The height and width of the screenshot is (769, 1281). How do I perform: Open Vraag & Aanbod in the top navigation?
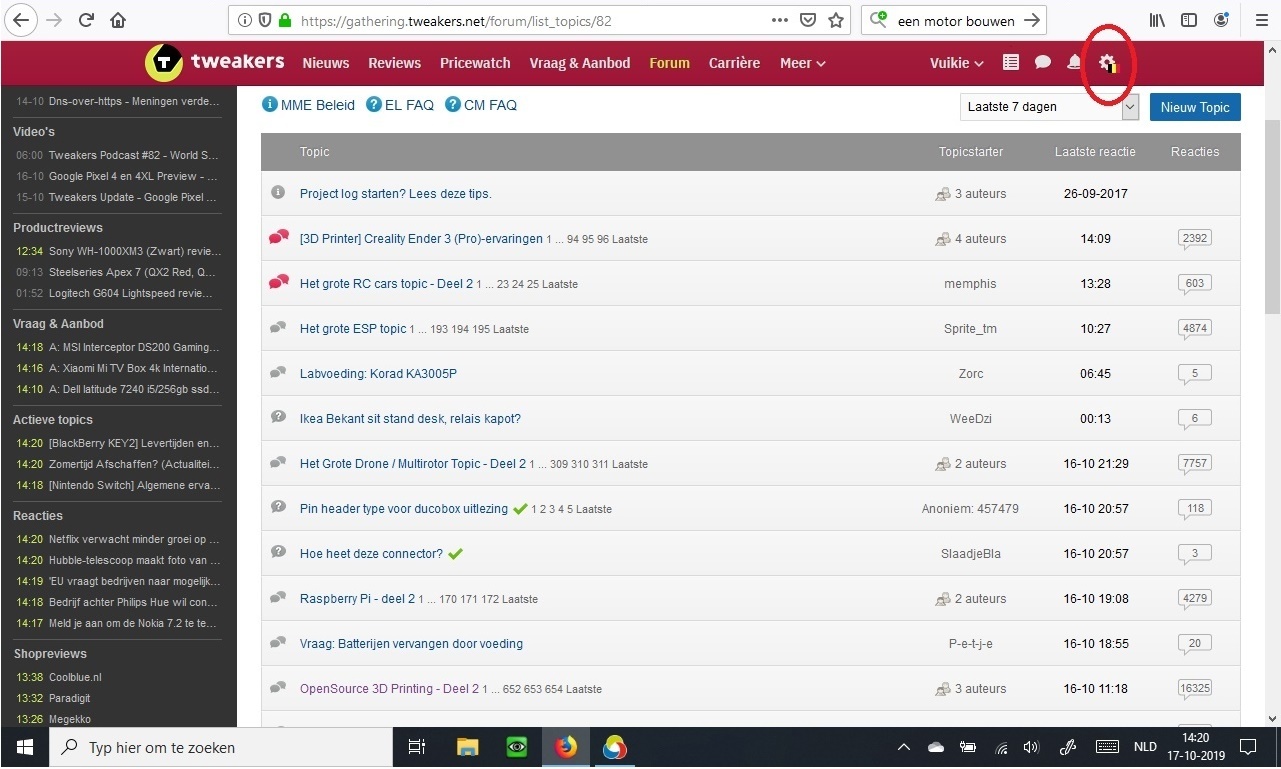pos(579,63)
